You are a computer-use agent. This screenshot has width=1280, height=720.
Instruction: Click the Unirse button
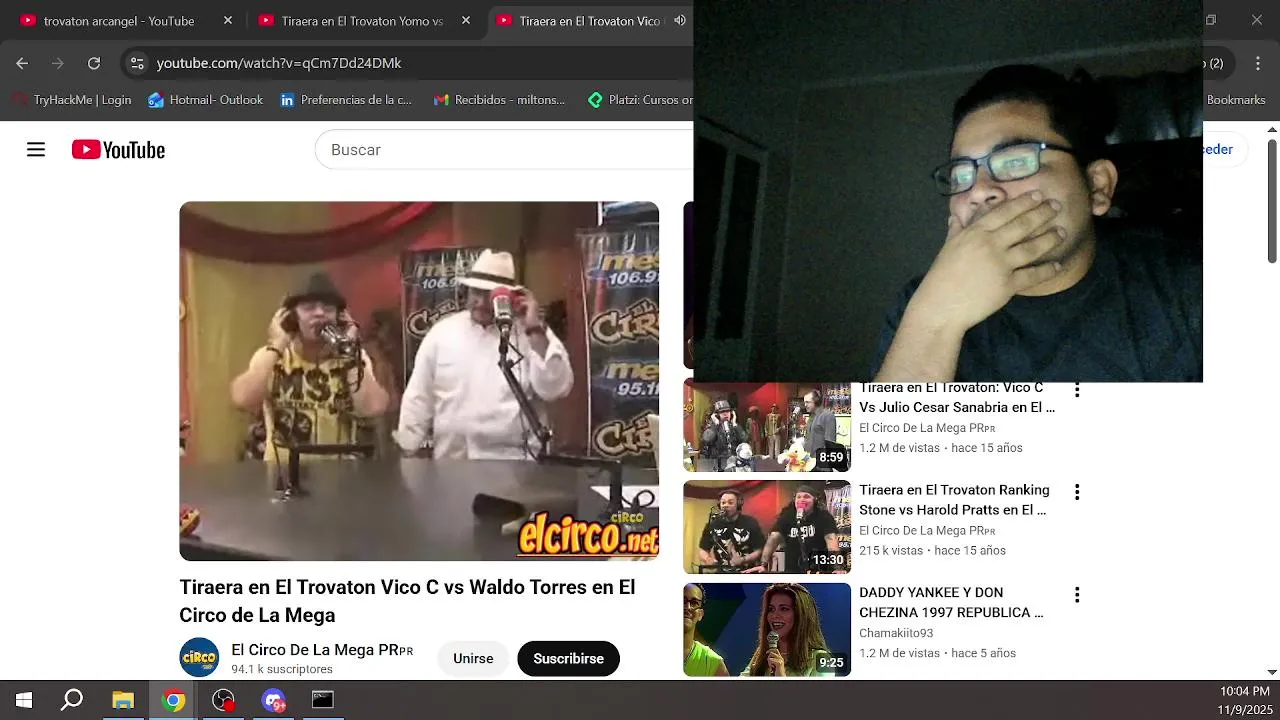[473, 659]
